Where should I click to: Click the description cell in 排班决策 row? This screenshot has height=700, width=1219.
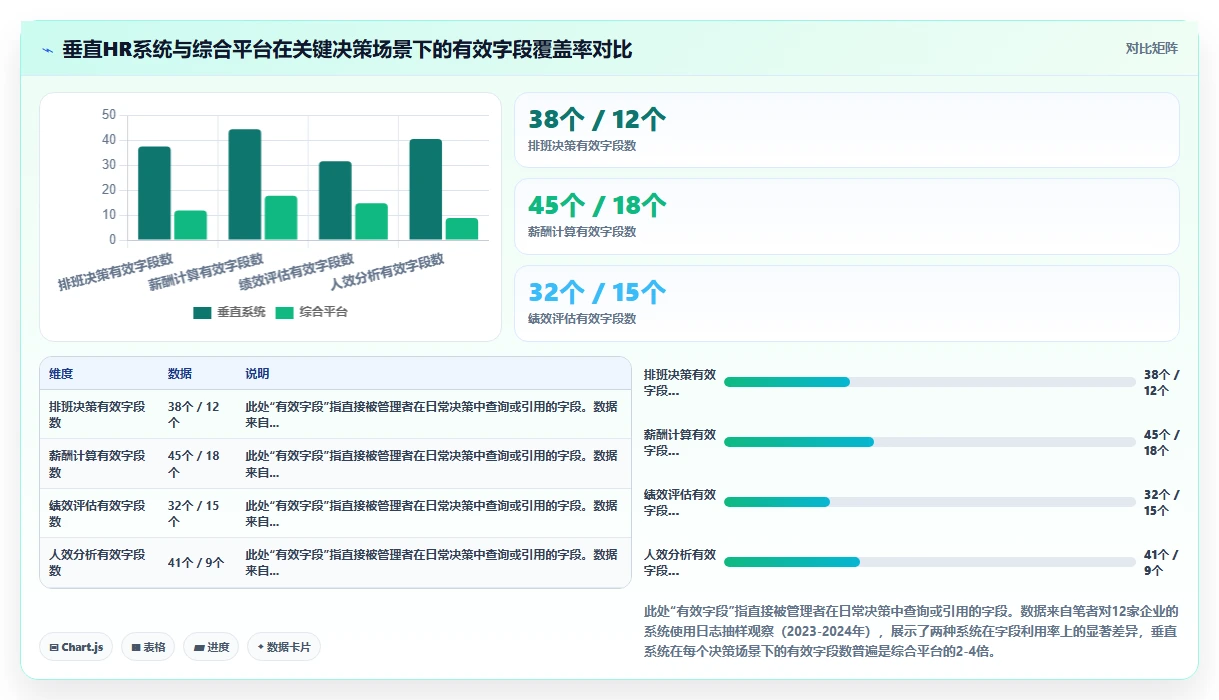click(x=433, y=414)
